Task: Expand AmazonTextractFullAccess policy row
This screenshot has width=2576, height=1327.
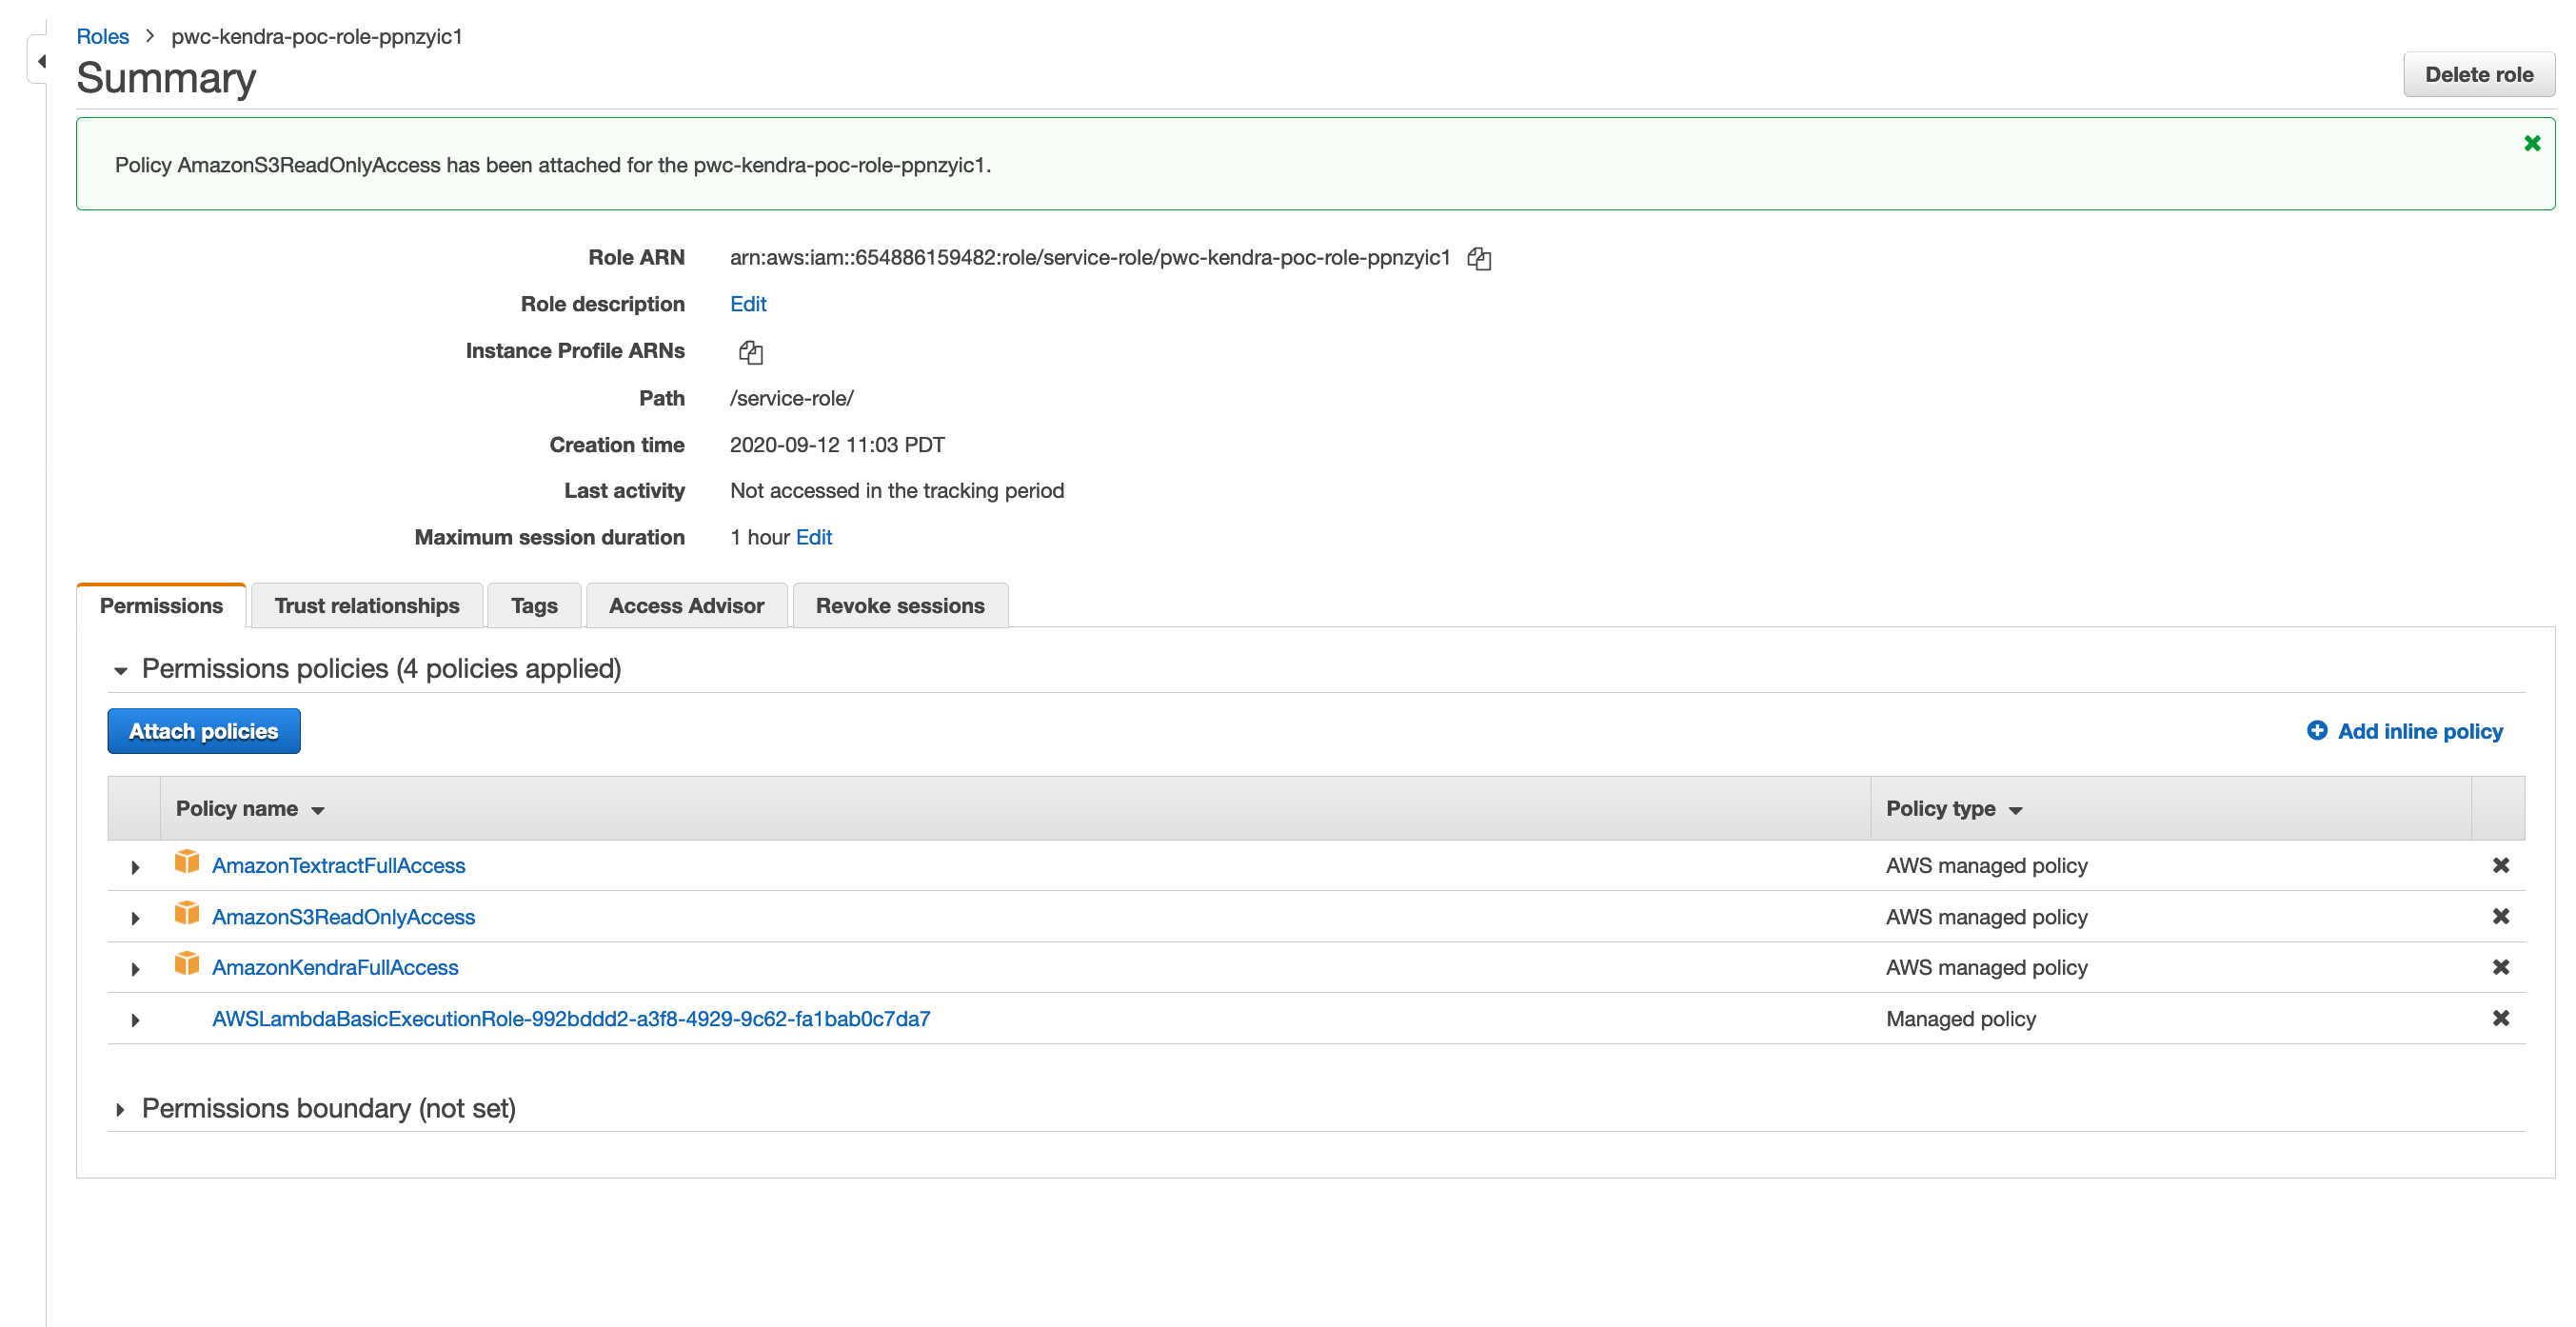Action: point(135,867)
